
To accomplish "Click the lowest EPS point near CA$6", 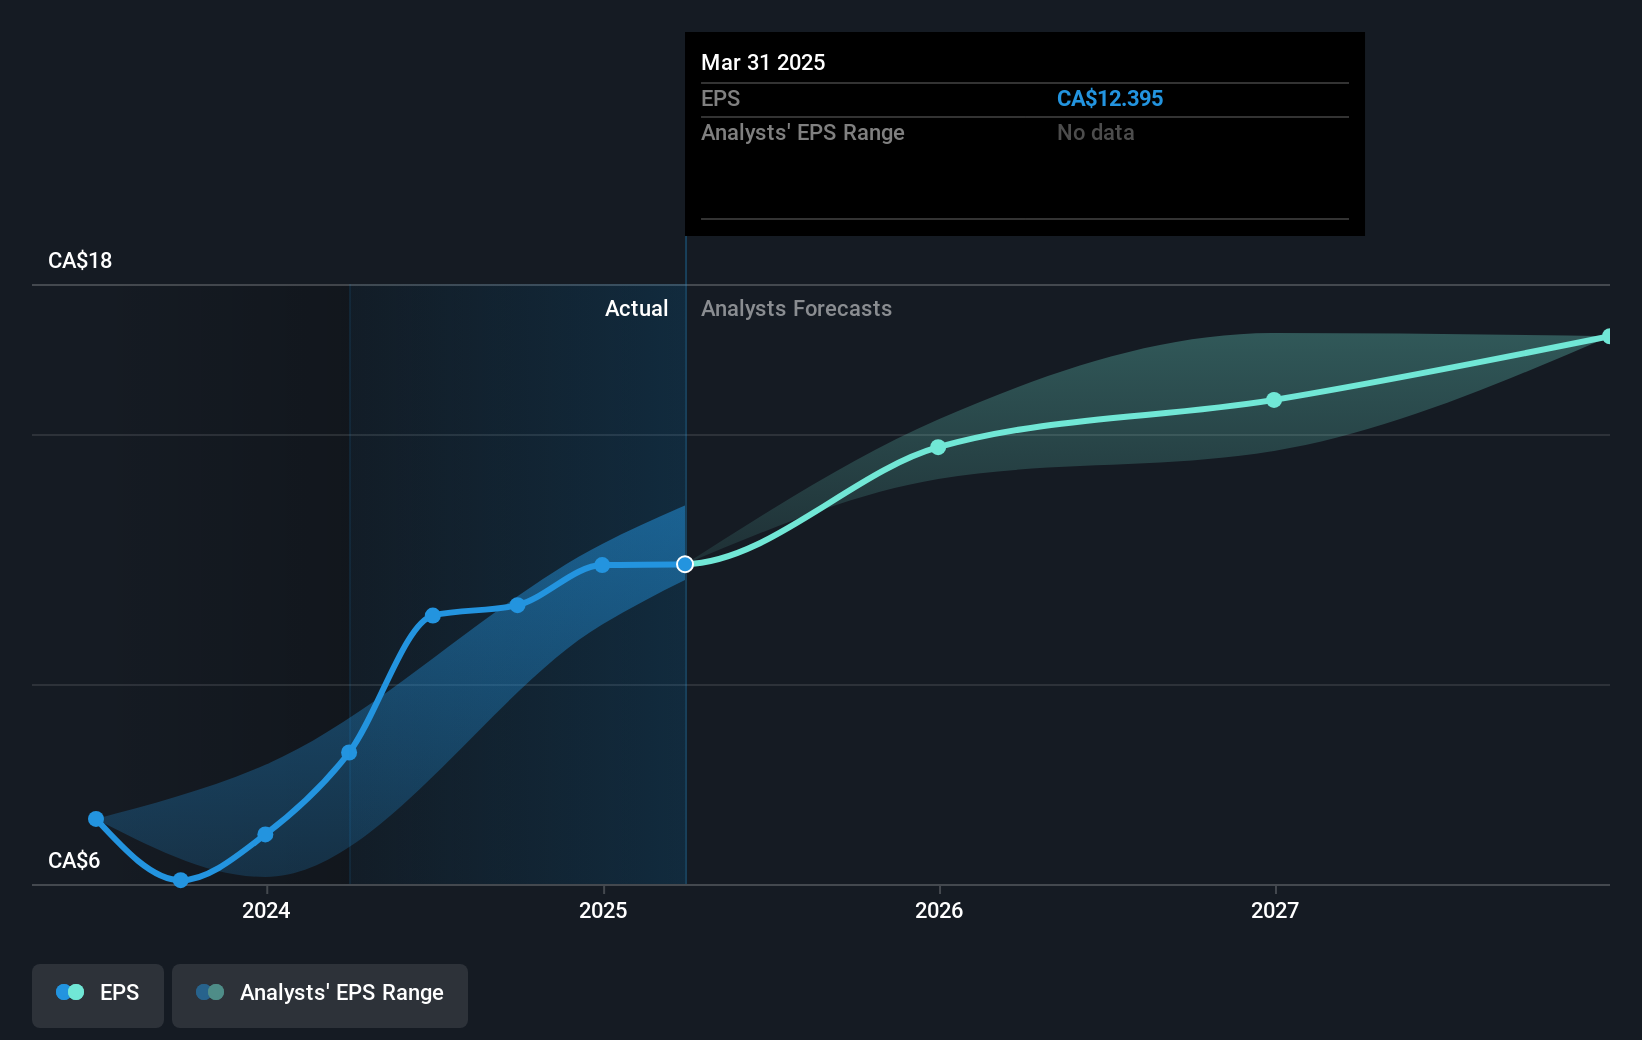I will (x=181, y=880).
